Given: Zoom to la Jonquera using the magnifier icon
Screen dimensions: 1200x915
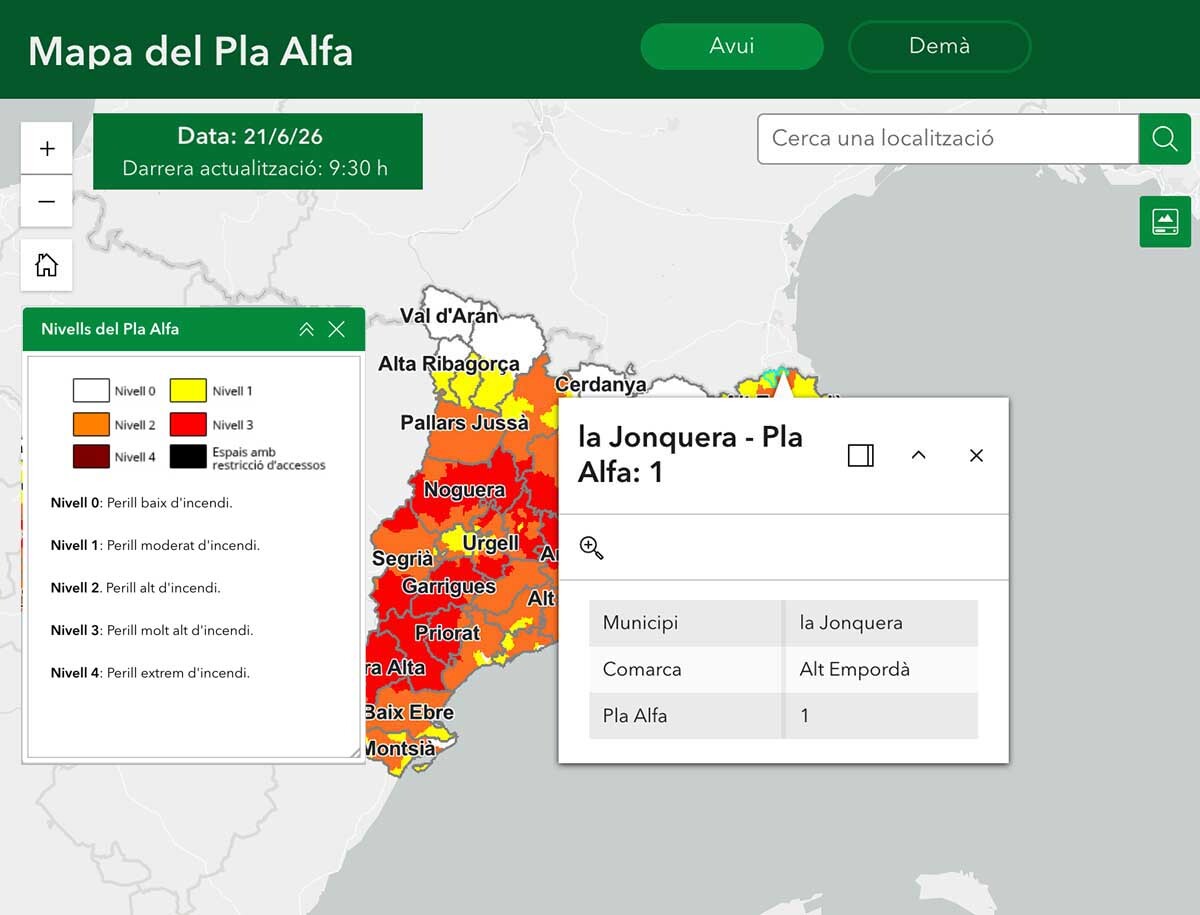Looking at the screenshot, I should [591, 547].
